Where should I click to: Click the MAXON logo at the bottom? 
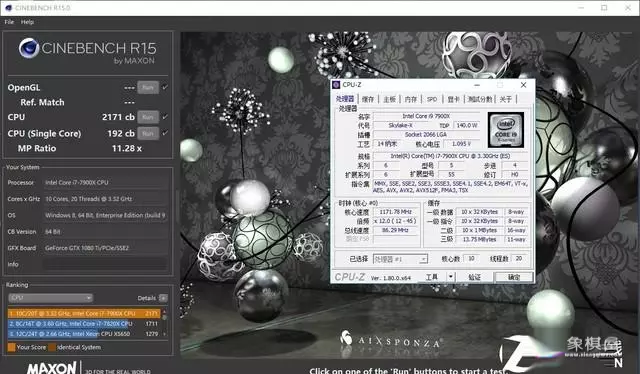(x=51, y=368)
